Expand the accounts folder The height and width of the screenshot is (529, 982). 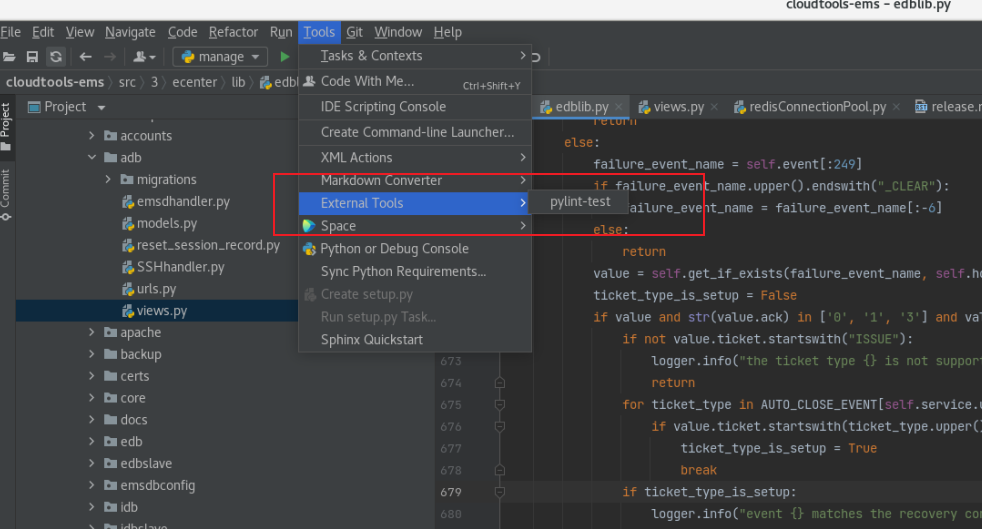point(91,135)
